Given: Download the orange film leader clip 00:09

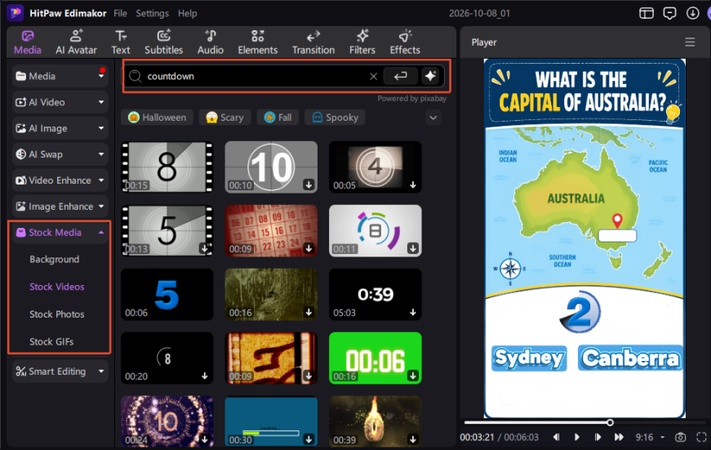Looking at the screenshot, I should coord(309,376).
